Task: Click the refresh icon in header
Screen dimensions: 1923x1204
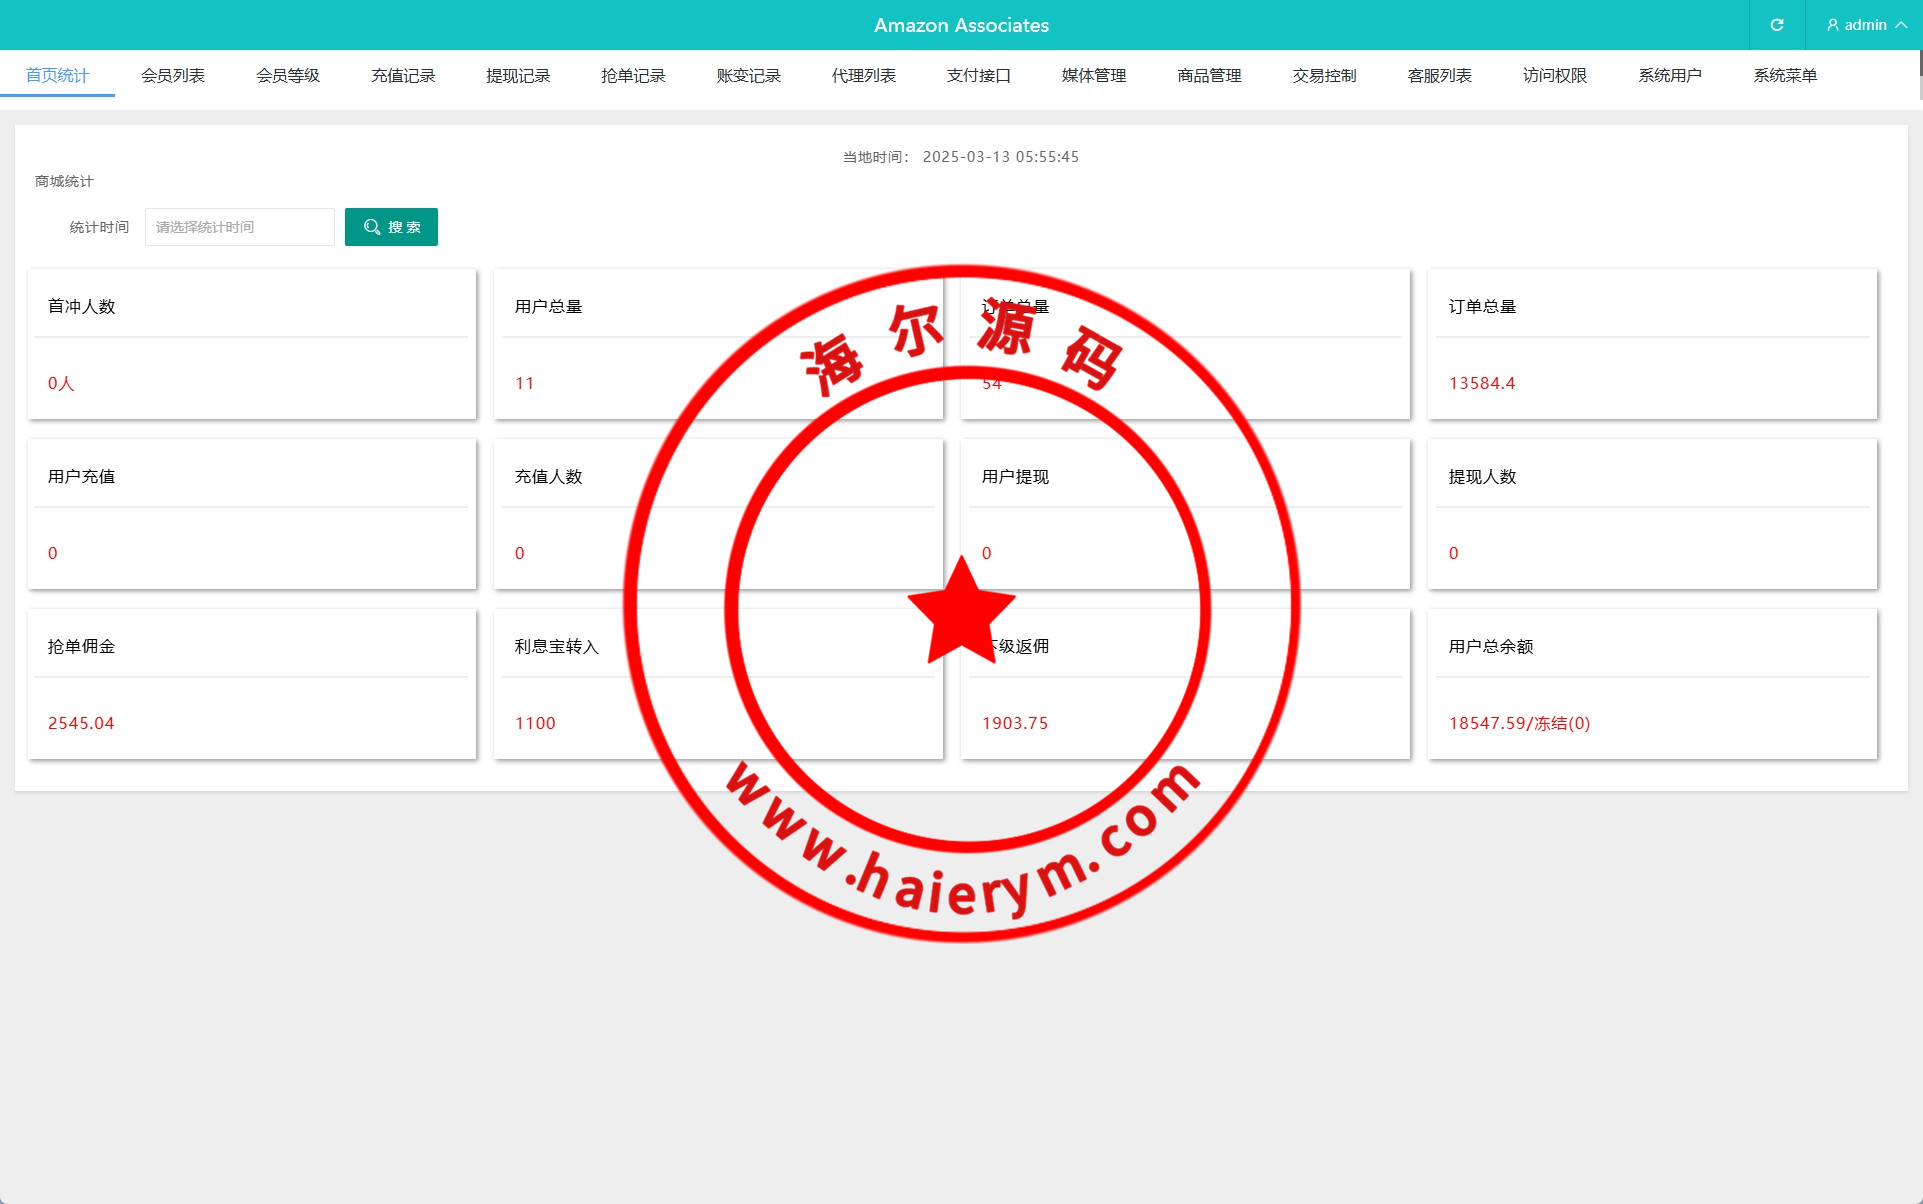Action: [1777, 25]
